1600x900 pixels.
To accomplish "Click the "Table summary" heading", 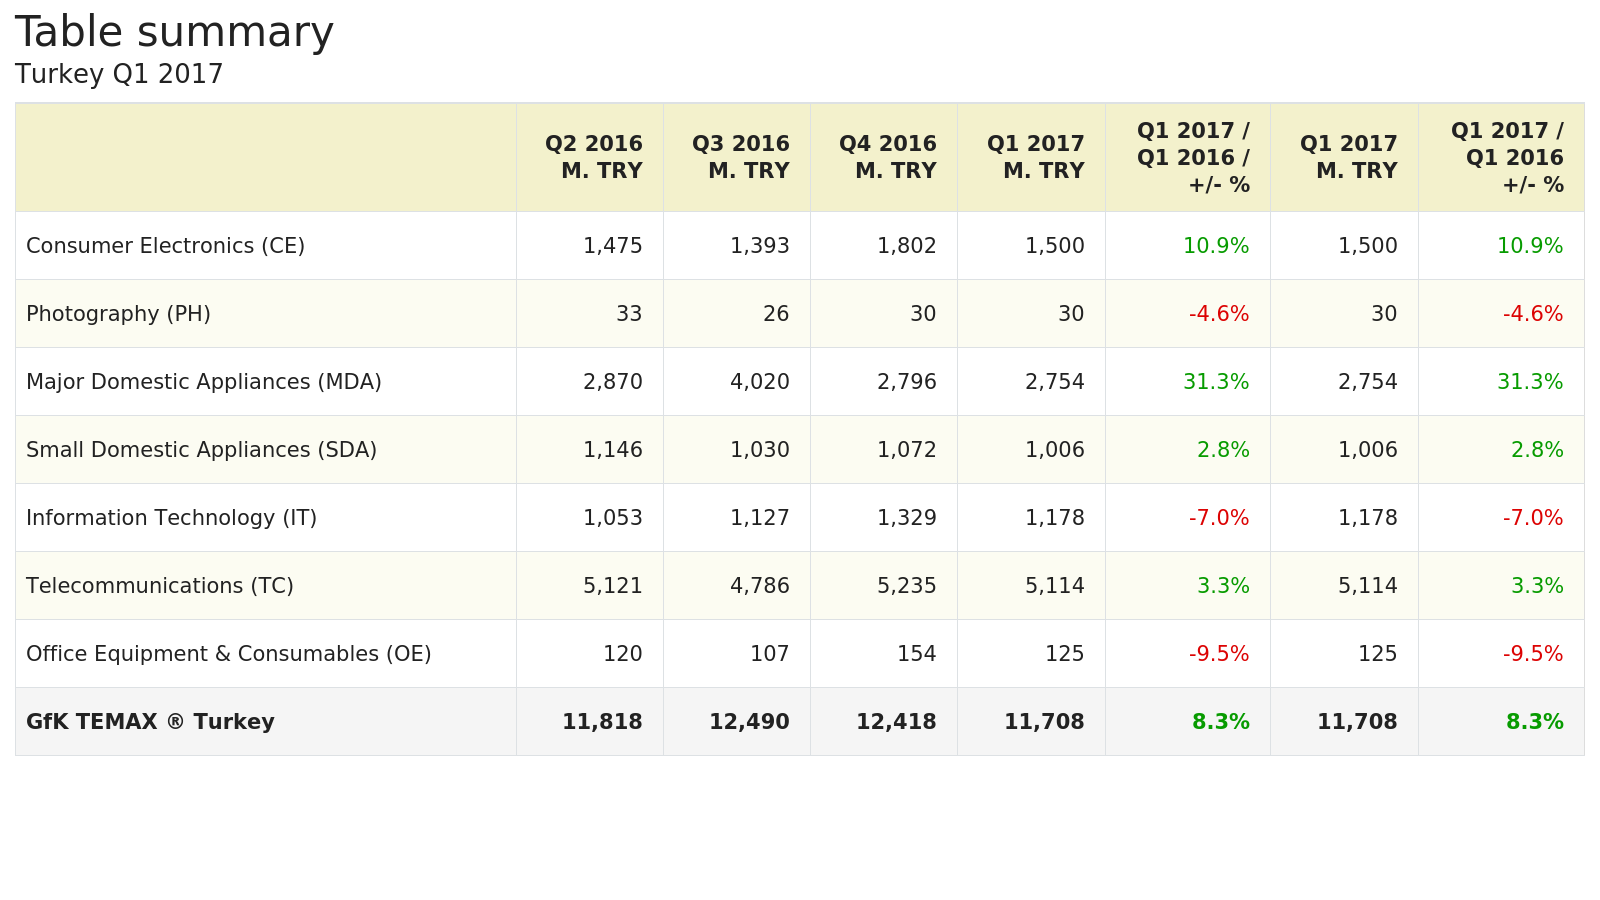I will click(174, 32).
